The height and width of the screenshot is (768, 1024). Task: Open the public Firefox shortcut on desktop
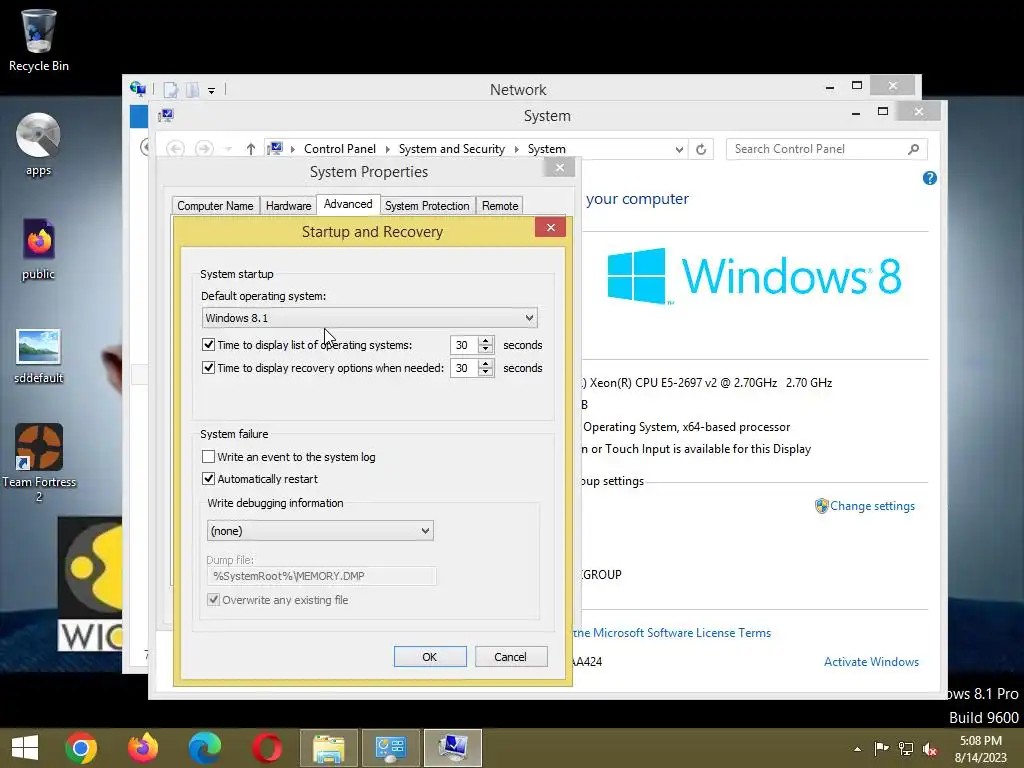pos(39,249)
